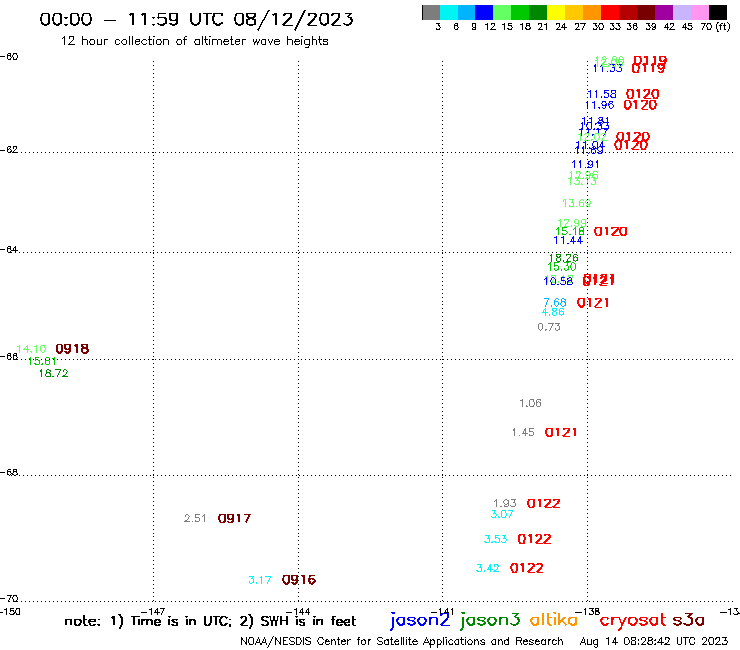Click the 0121 label beside 1.45

tap(561, 432)
